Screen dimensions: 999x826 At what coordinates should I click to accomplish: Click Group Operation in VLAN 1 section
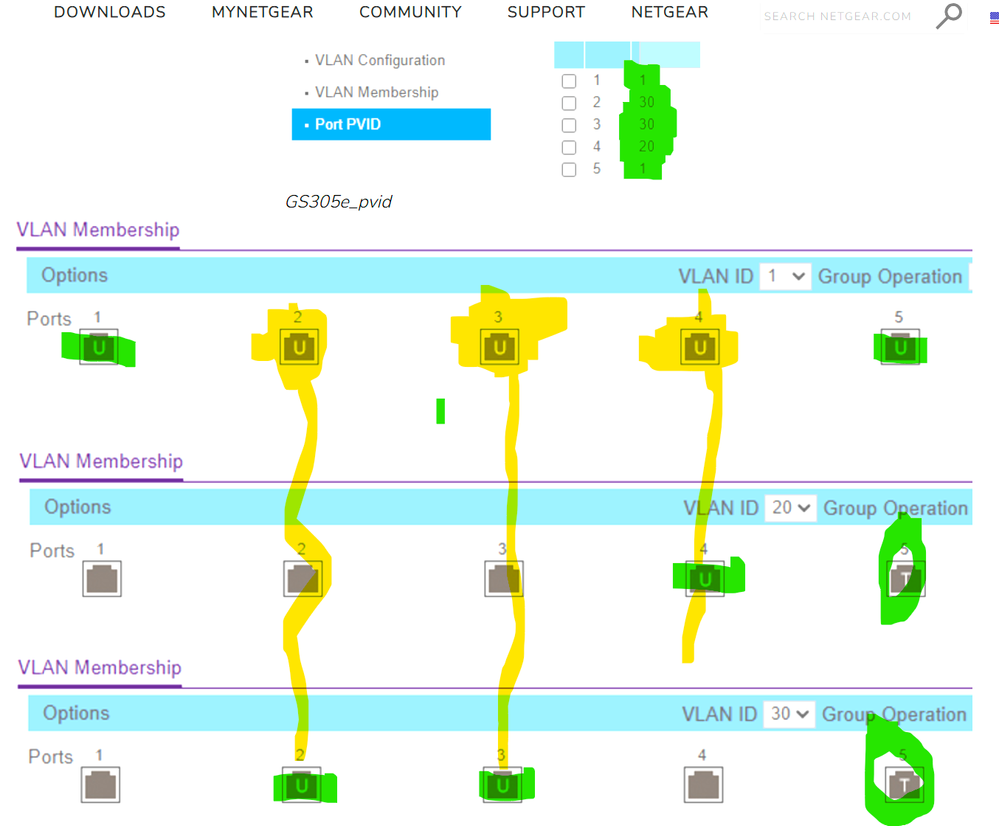pos(889,277)
